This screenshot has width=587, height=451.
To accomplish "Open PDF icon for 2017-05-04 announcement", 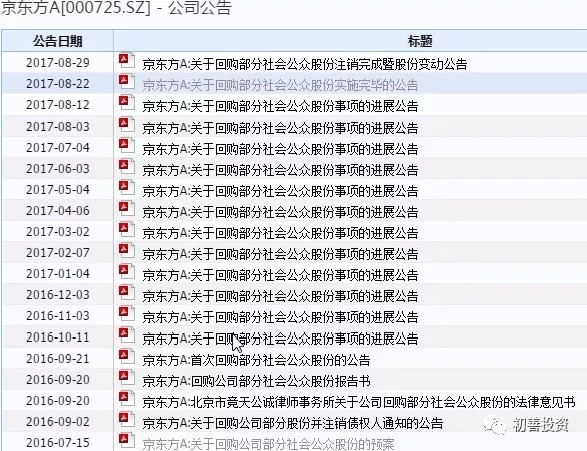I will [127, 187].
